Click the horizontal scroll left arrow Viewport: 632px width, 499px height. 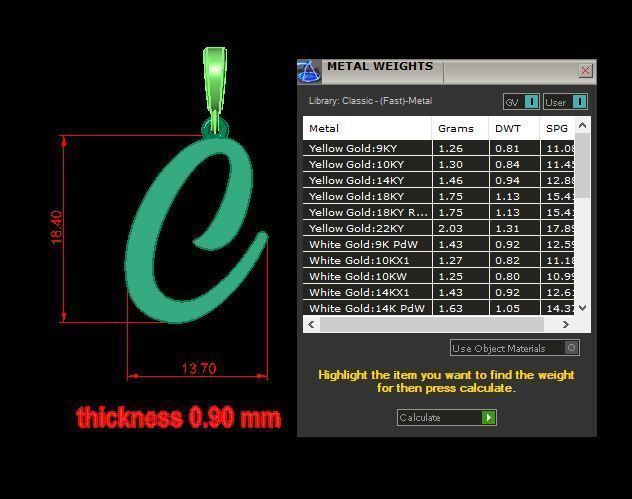311,324
